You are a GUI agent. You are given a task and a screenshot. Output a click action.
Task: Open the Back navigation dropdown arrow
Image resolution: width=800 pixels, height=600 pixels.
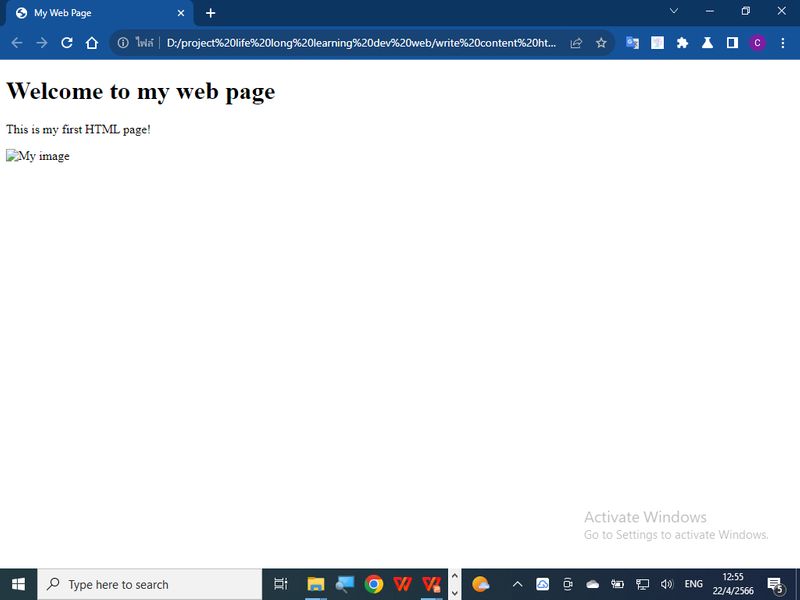click(x=16, y=42)
